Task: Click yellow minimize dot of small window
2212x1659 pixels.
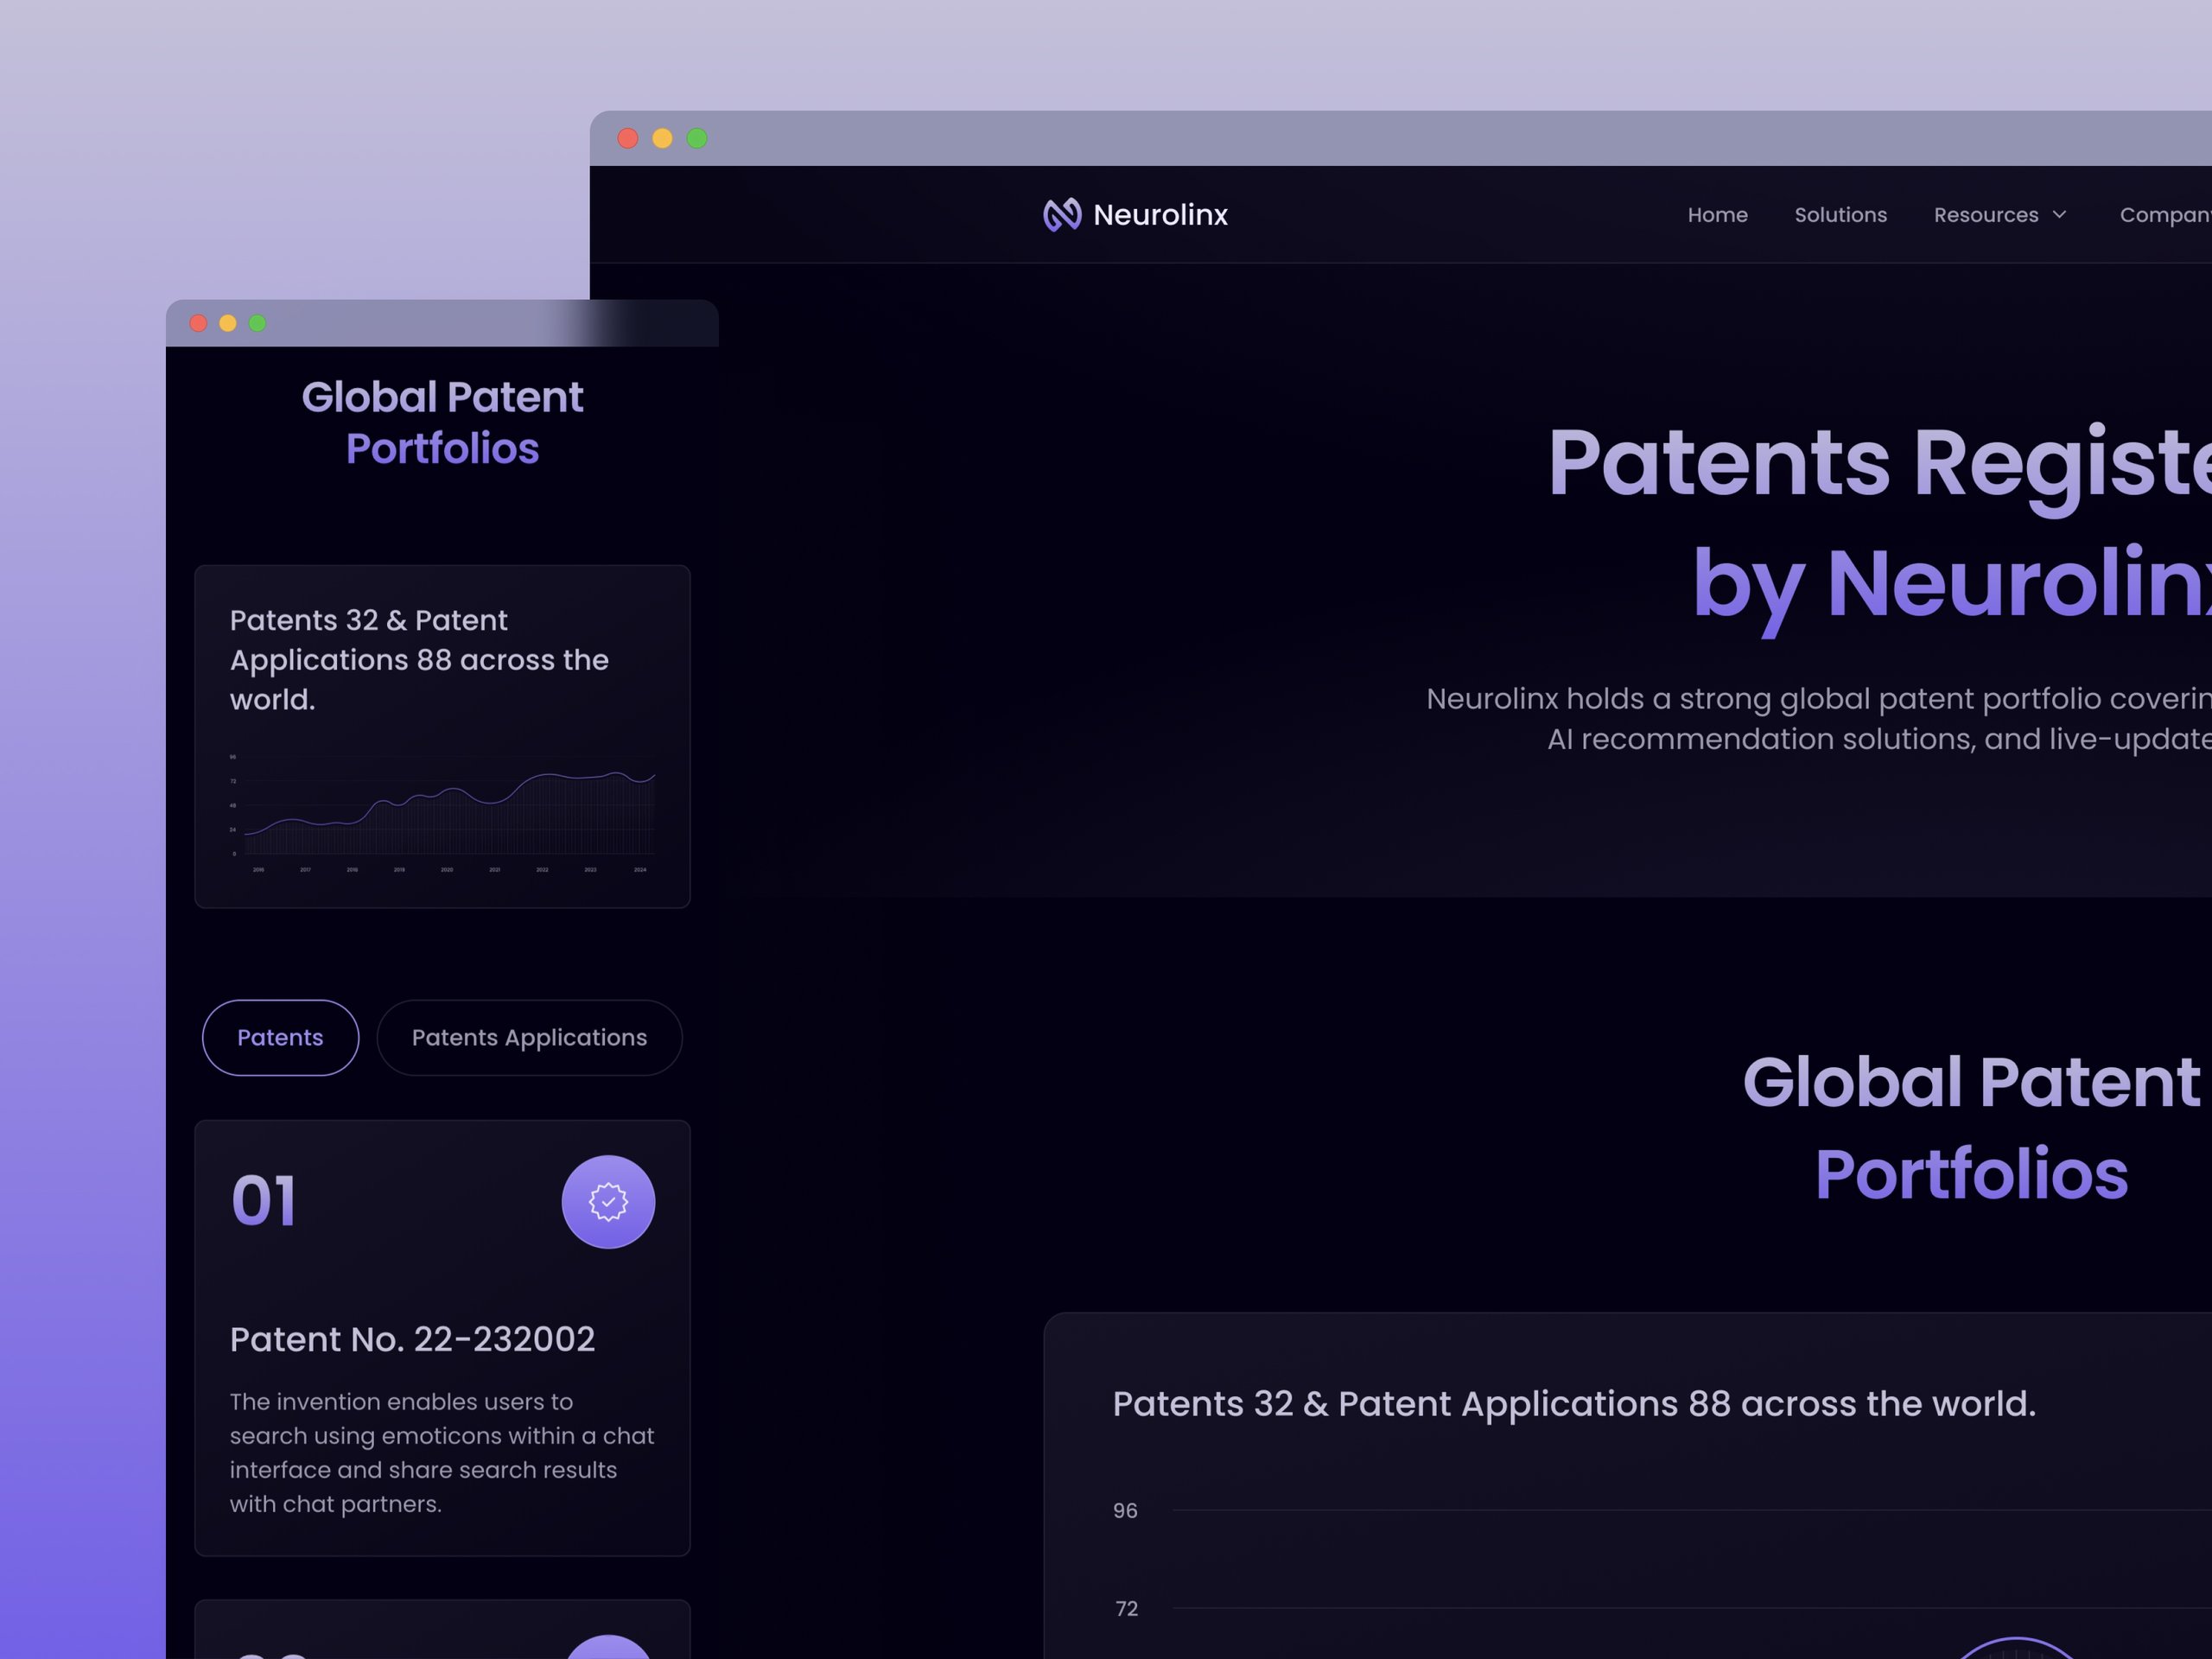Action: 228,323
